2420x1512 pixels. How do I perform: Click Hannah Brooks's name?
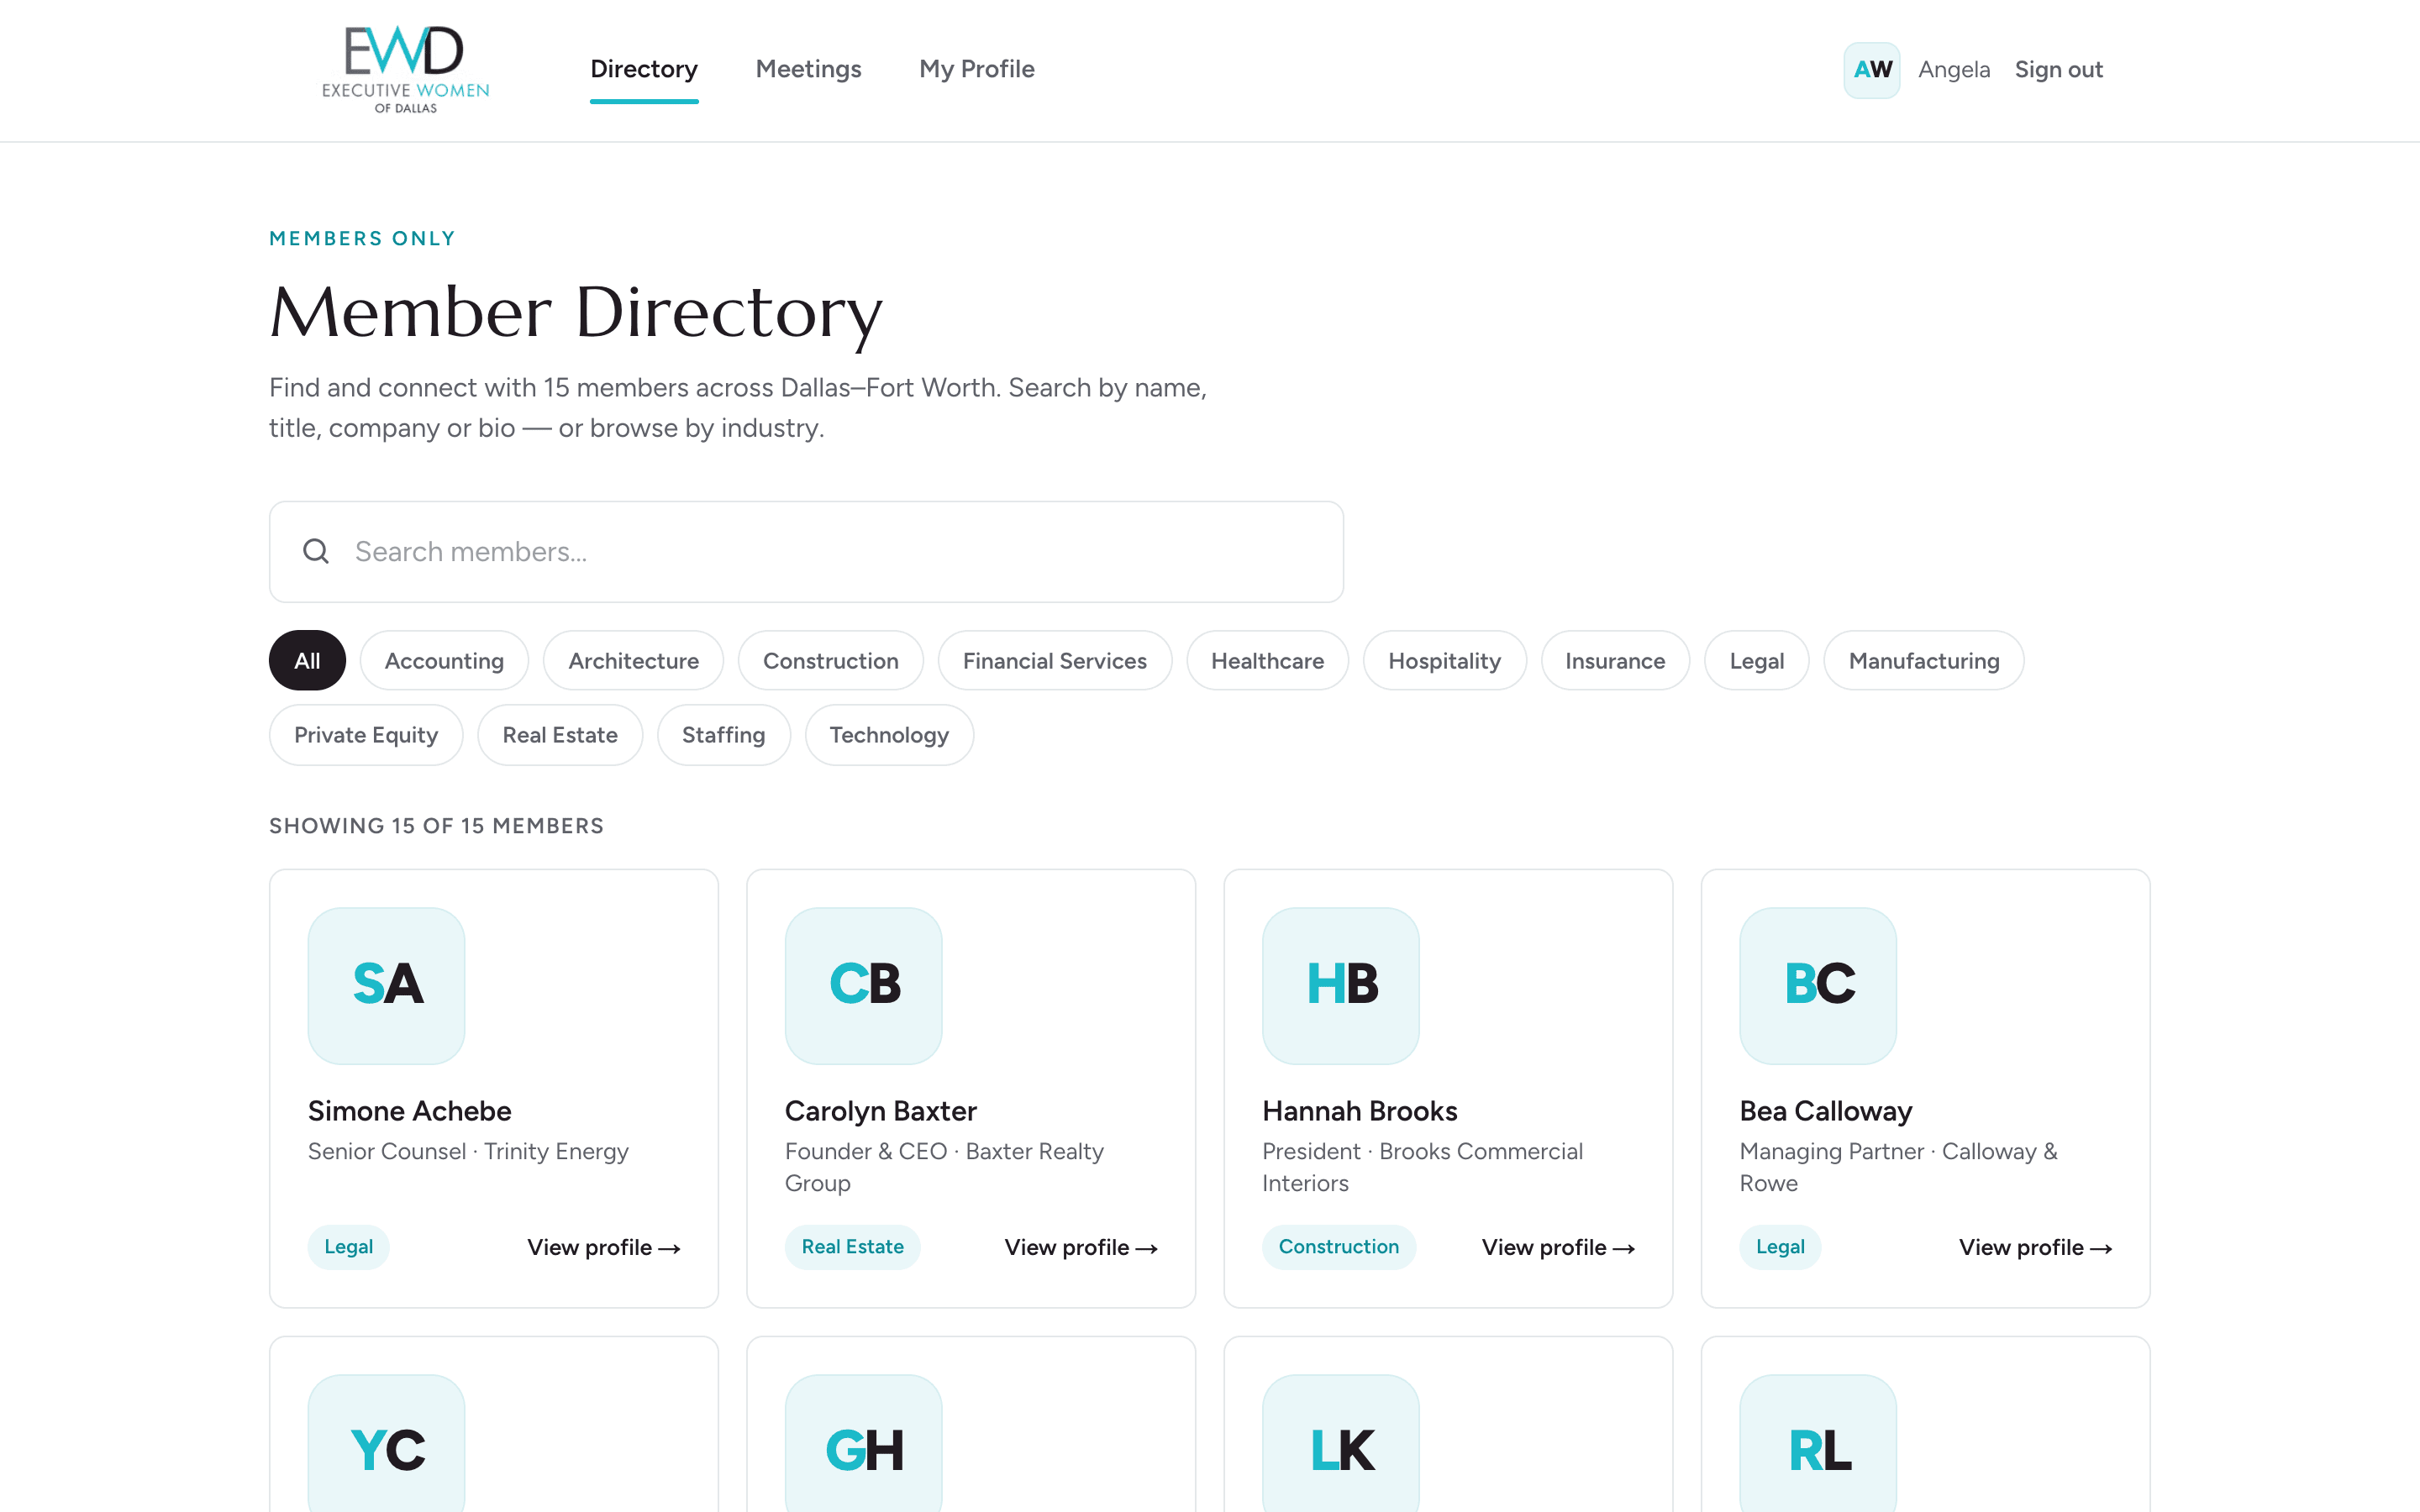[1359, 1111]
